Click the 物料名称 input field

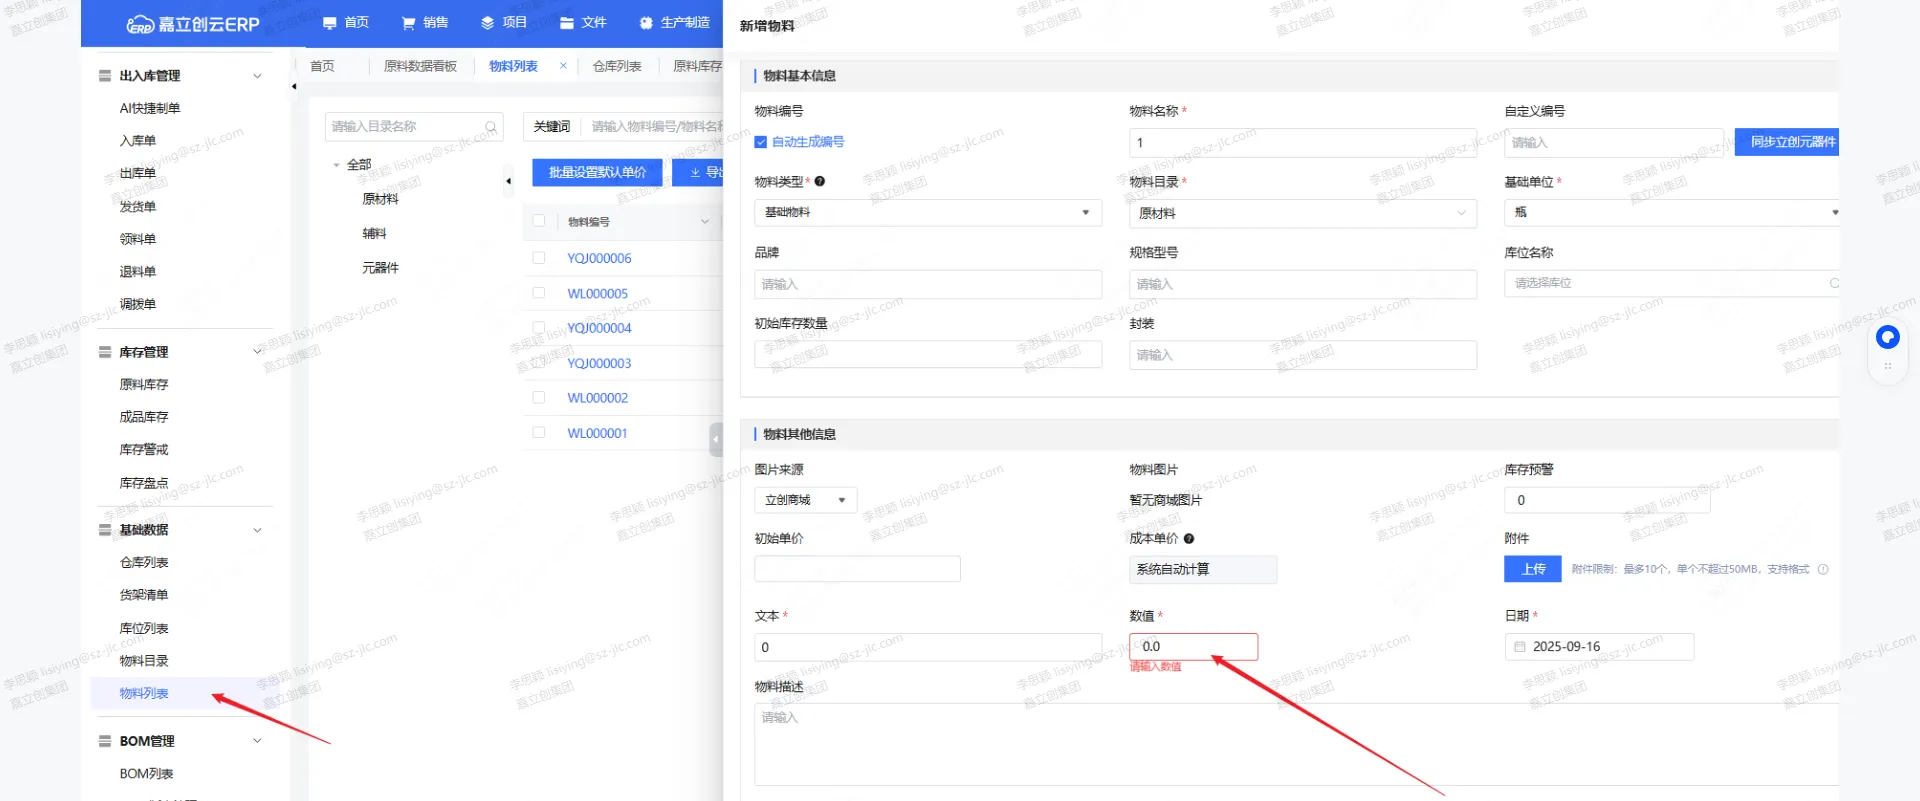(1302, 143)
